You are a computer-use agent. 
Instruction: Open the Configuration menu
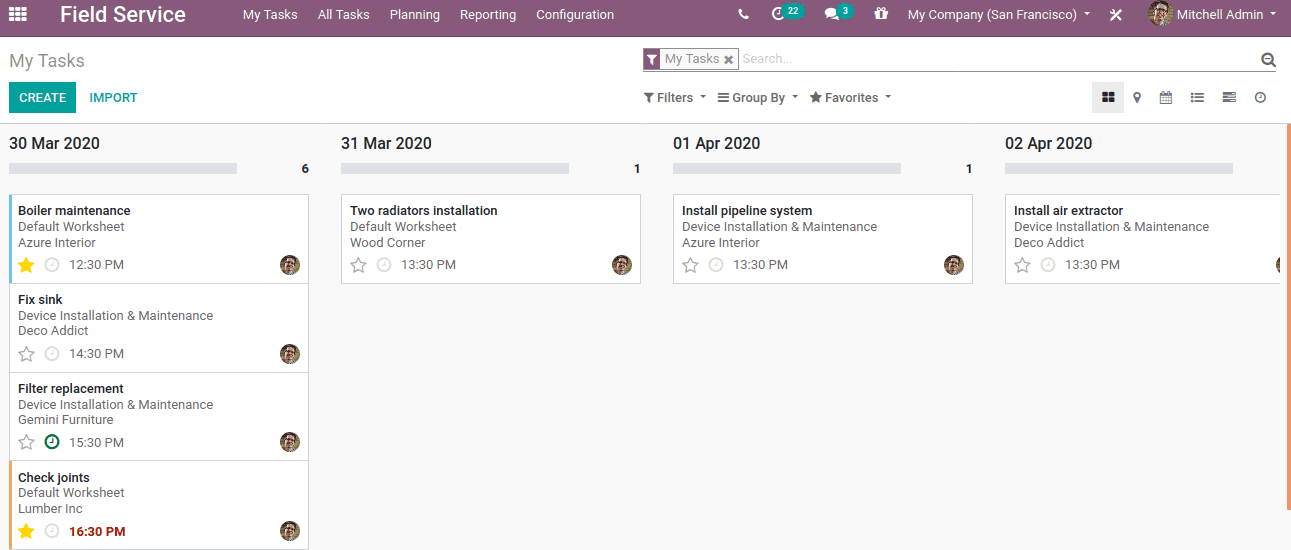(575, 15)
